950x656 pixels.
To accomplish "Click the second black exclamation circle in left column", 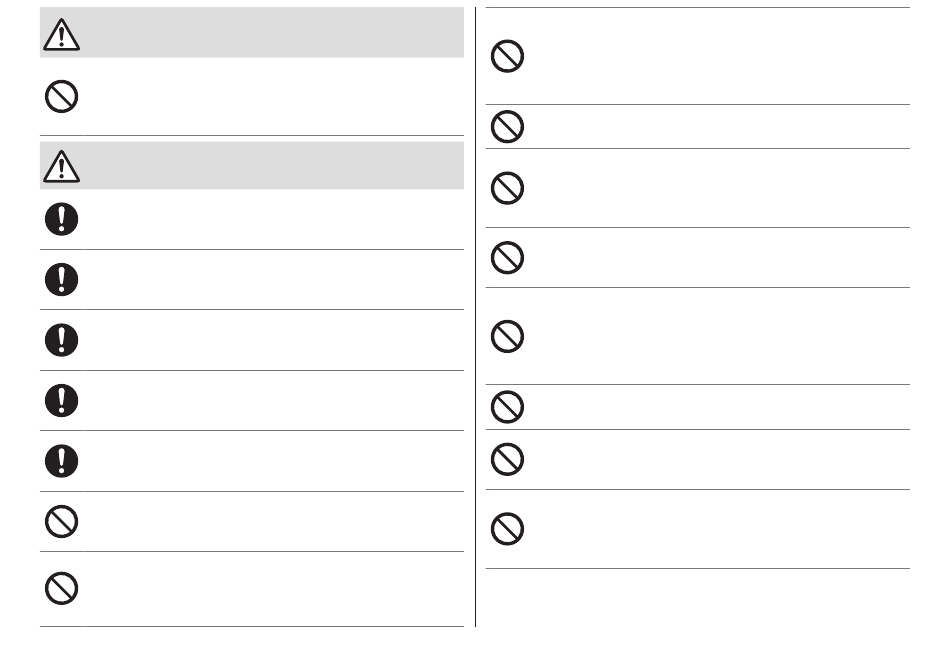I will (61, 279).
